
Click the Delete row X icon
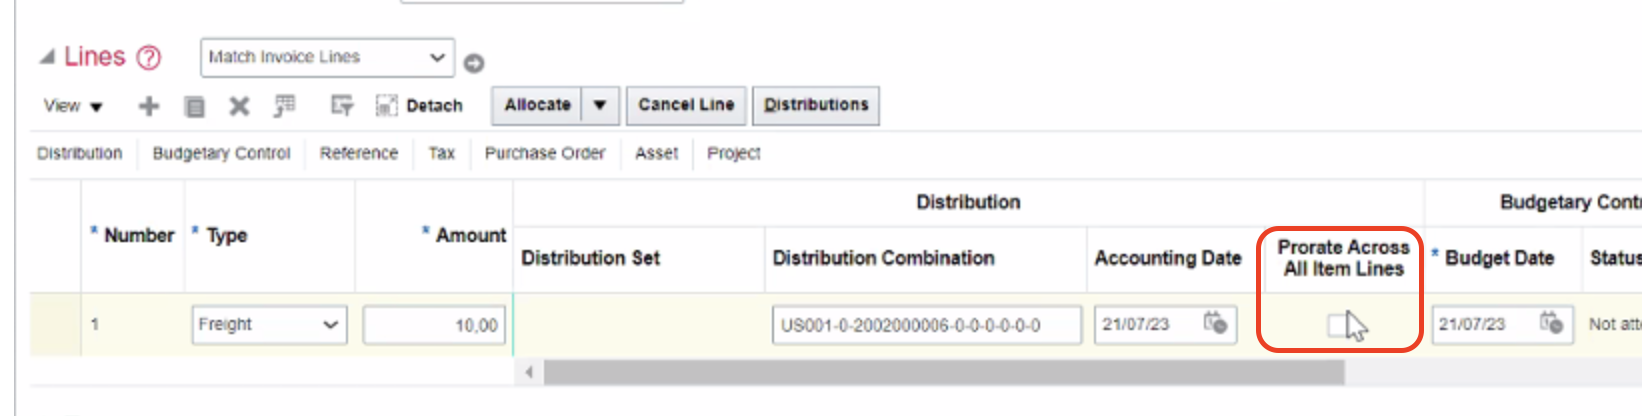click(x=239, y=106)
